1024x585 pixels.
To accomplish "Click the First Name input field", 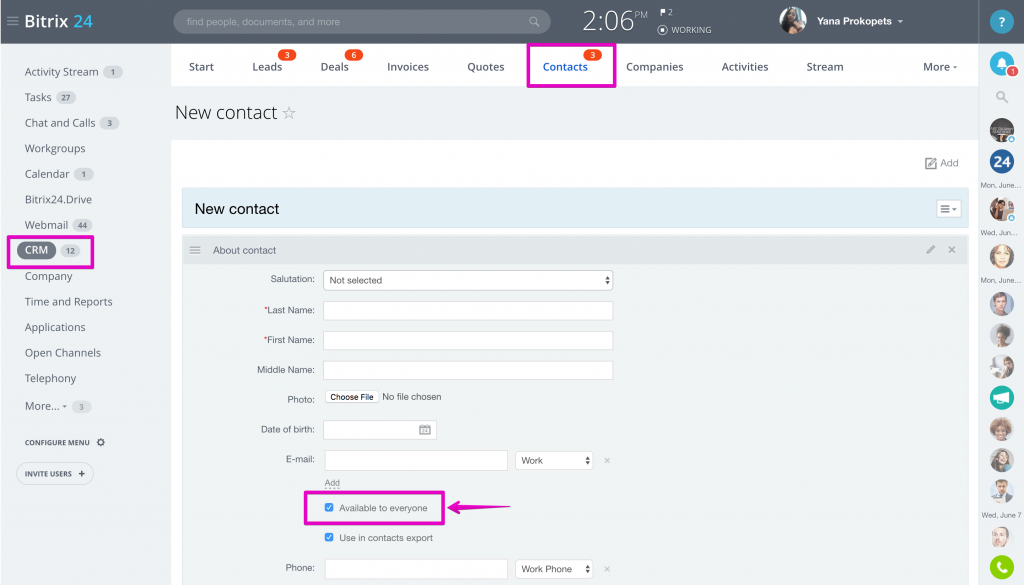I will tap(468, 340).
